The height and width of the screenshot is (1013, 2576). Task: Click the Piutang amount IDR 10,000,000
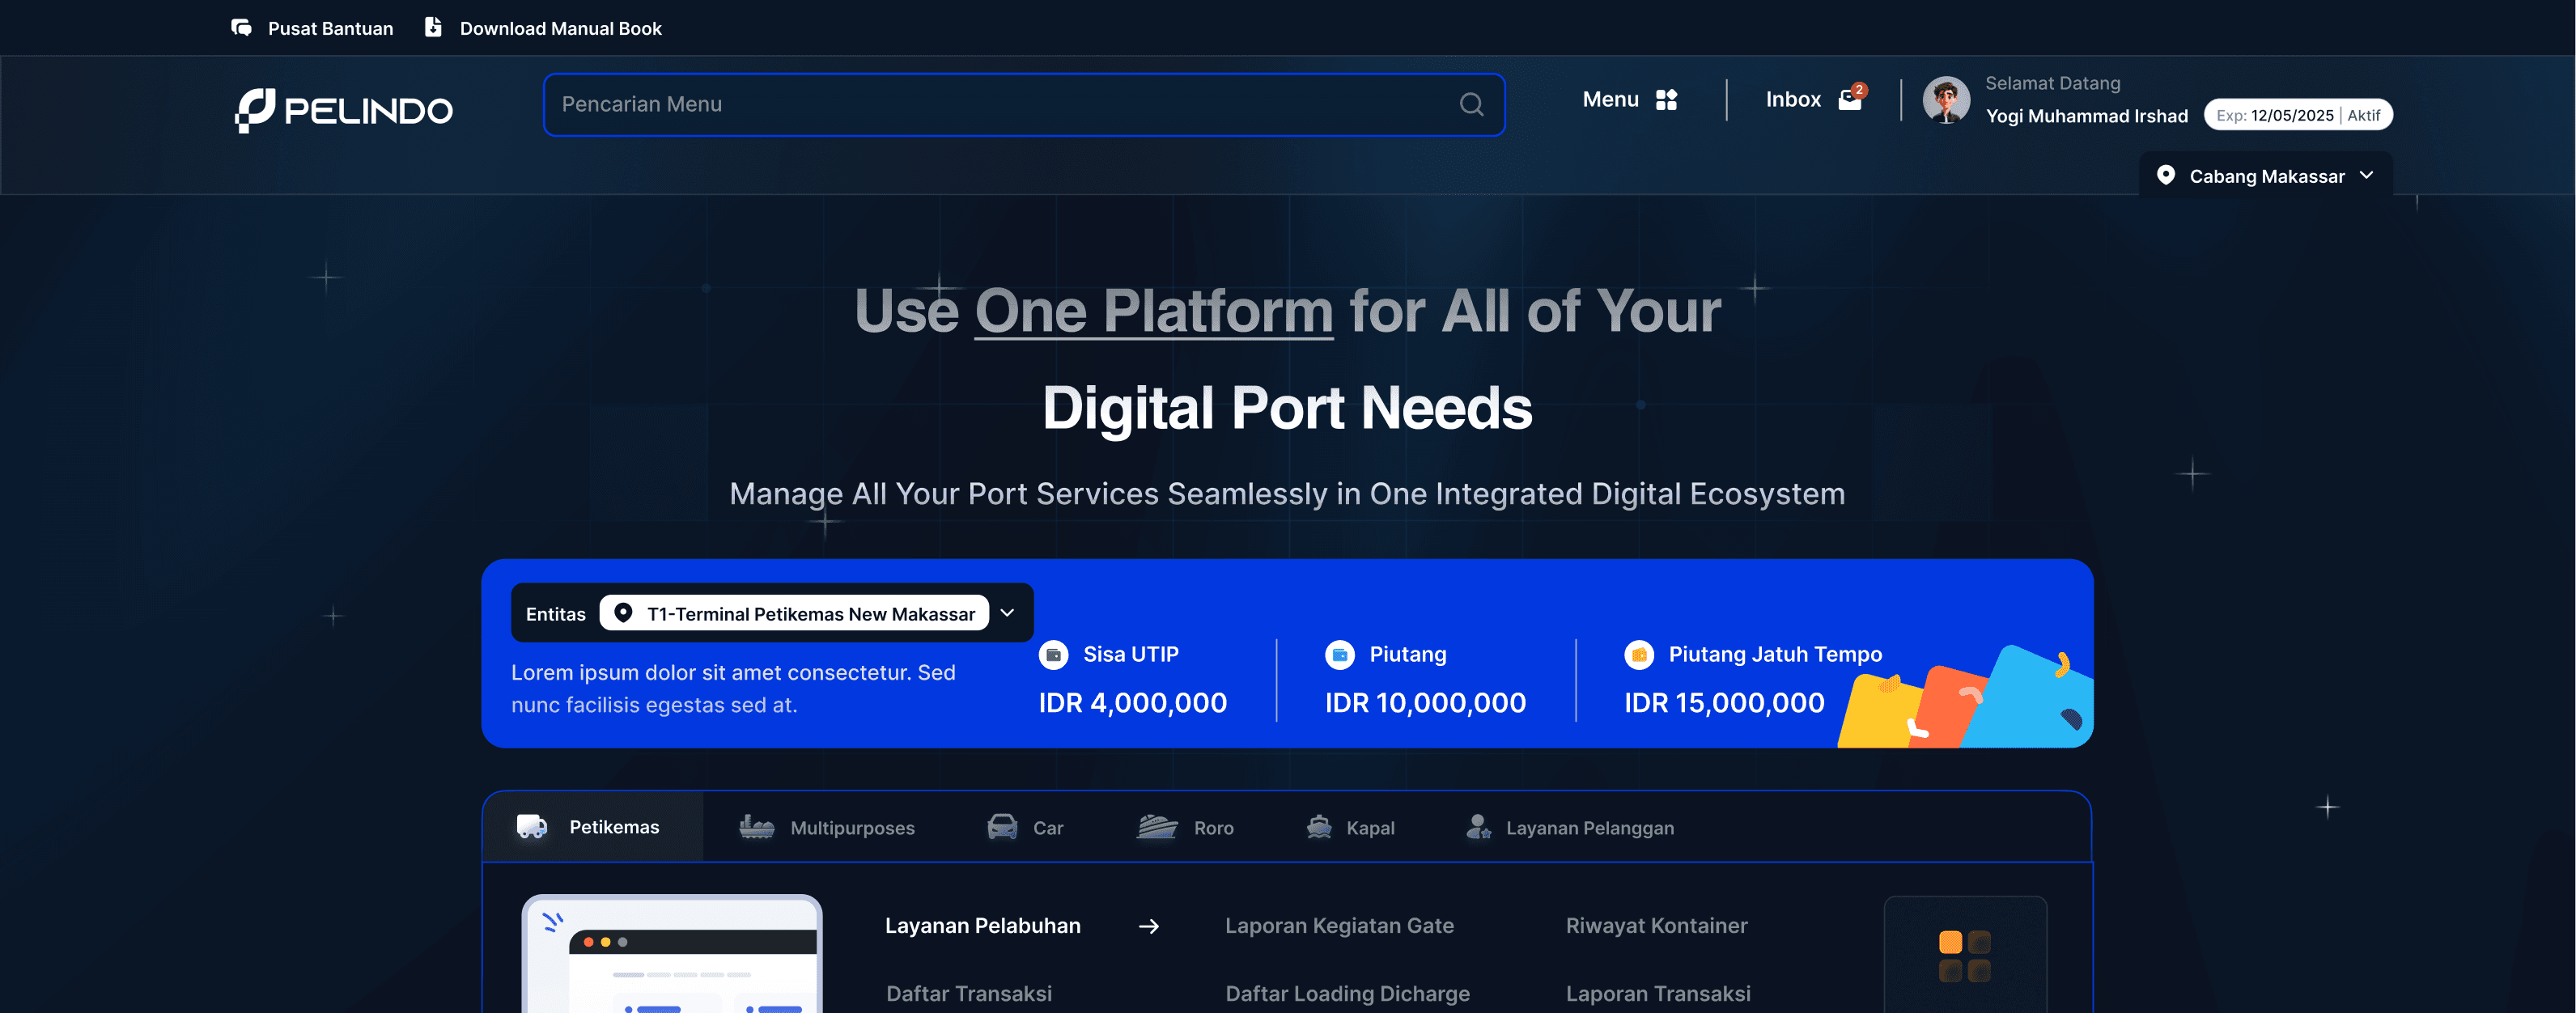pyautogui.click(x=1425, y=703)
